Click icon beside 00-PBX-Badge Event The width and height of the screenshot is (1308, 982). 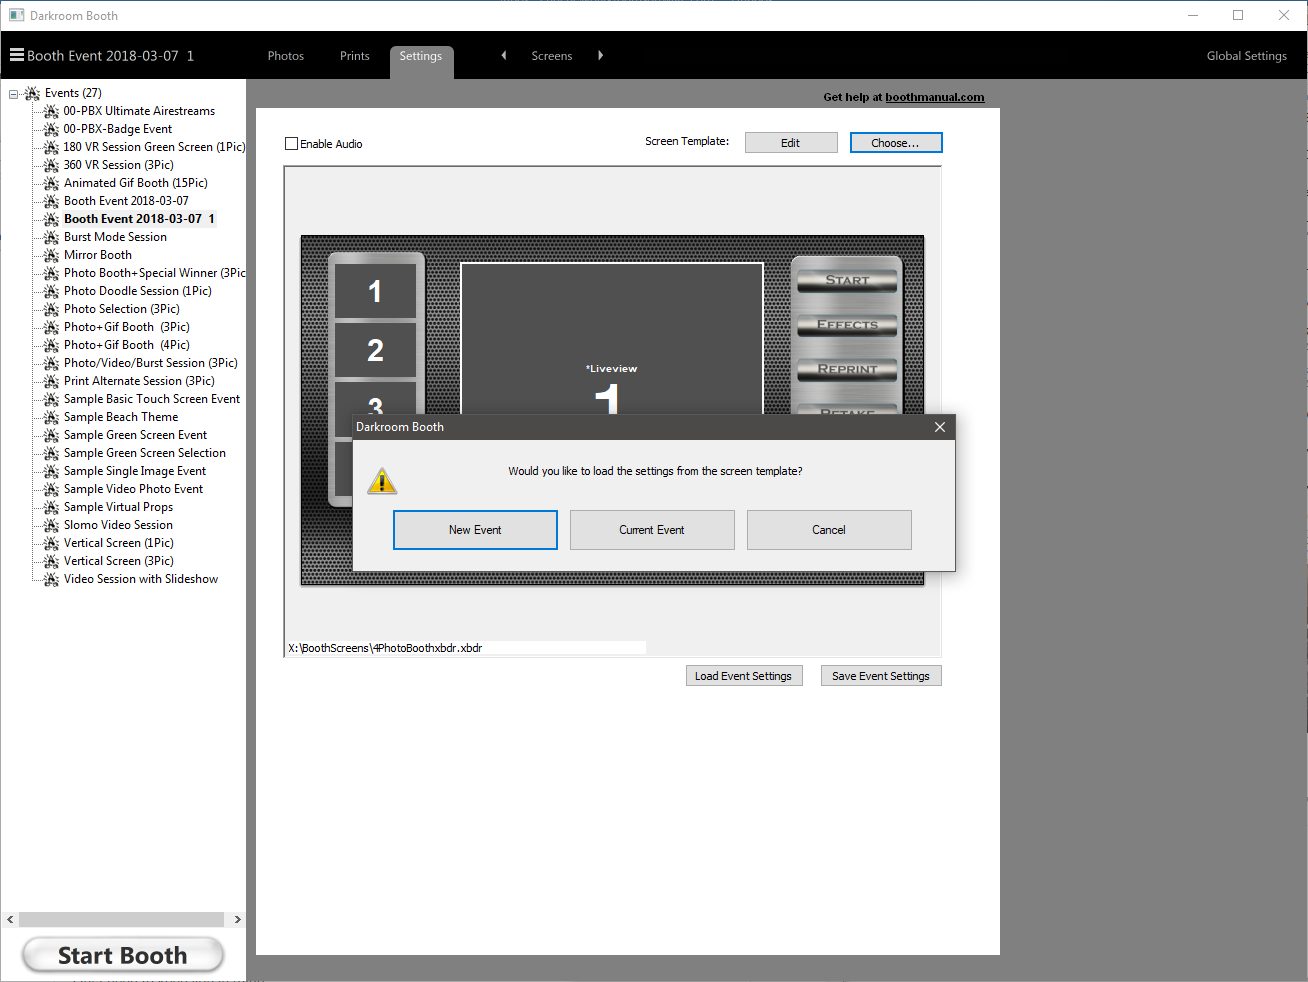tap(52, 129)
